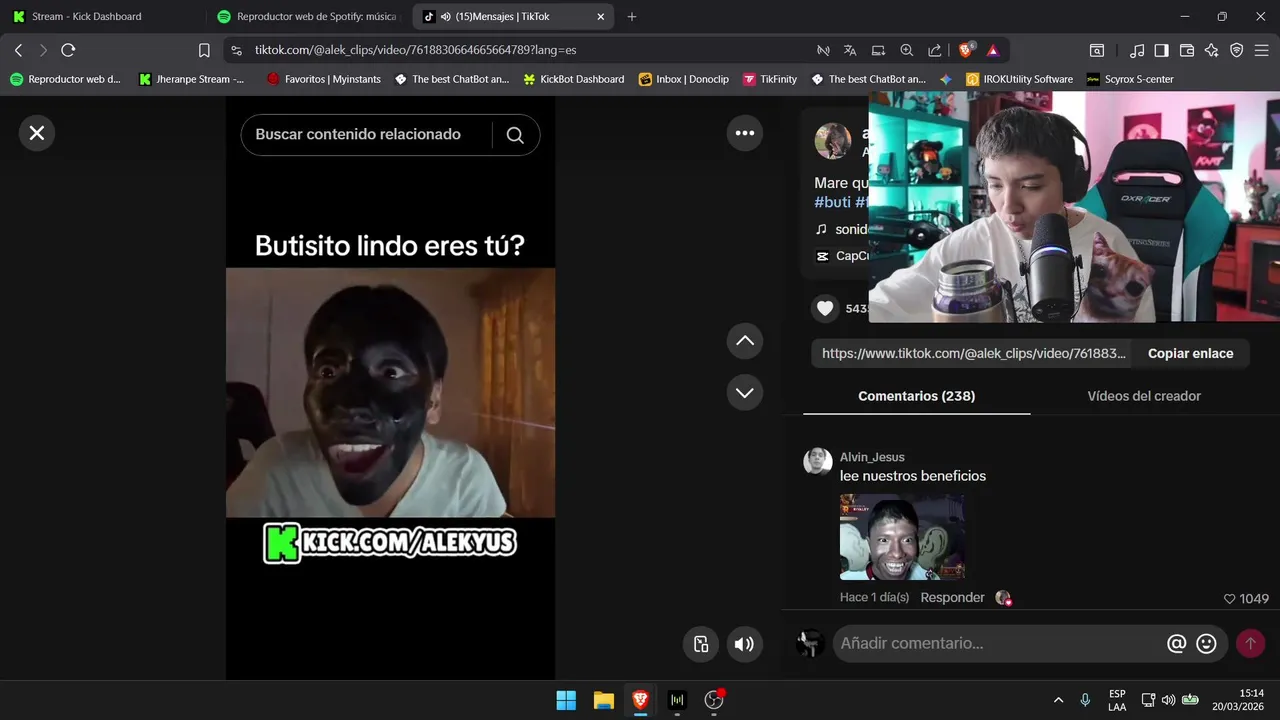Reload the page with refresh icon
Screen dimensions: 1280x720
(x=68, y=50)
